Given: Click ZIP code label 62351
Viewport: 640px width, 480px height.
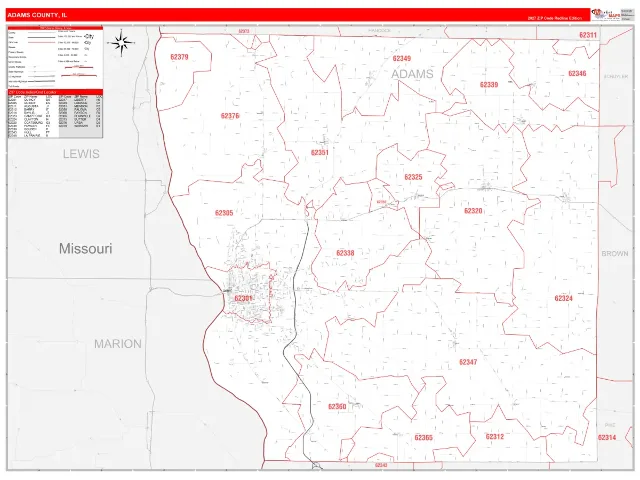Looking at the screenshot, I should click(320, 153).
